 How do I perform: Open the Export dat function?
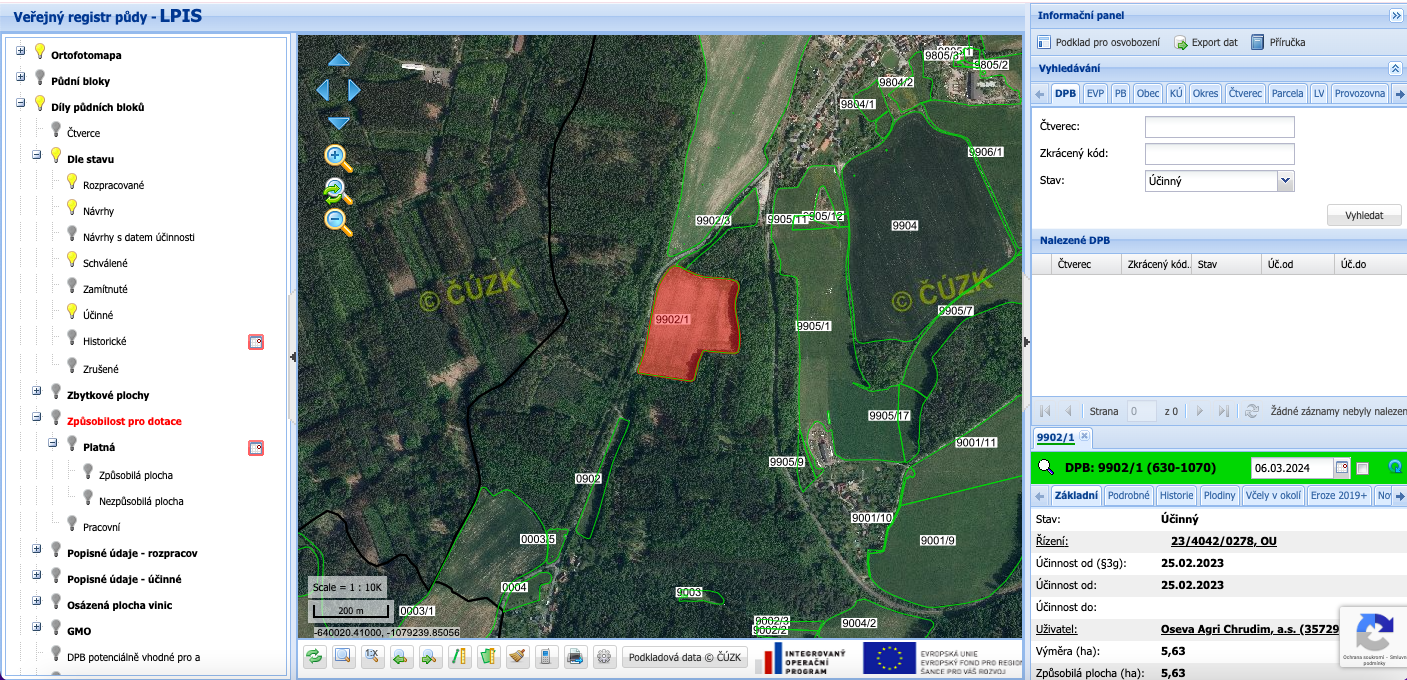coord(1205,43)
